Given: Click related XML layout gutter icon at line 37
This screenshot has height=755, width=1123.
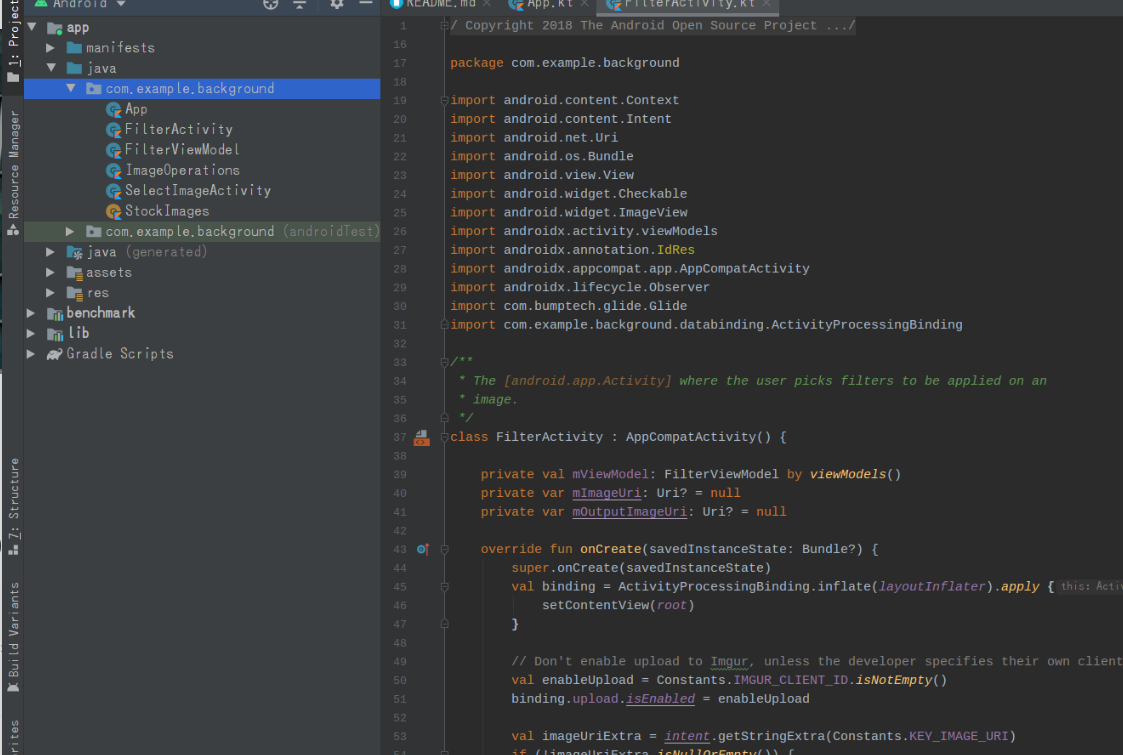Looking at the screenshot, I should click(x=422, y=438).
